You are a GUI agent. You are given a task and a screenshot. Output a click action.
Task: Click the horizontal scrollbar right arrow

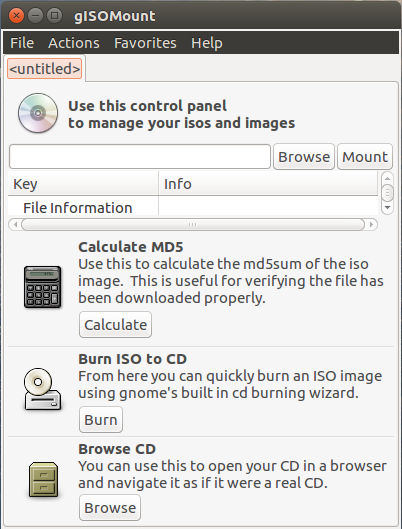[372, 224]
